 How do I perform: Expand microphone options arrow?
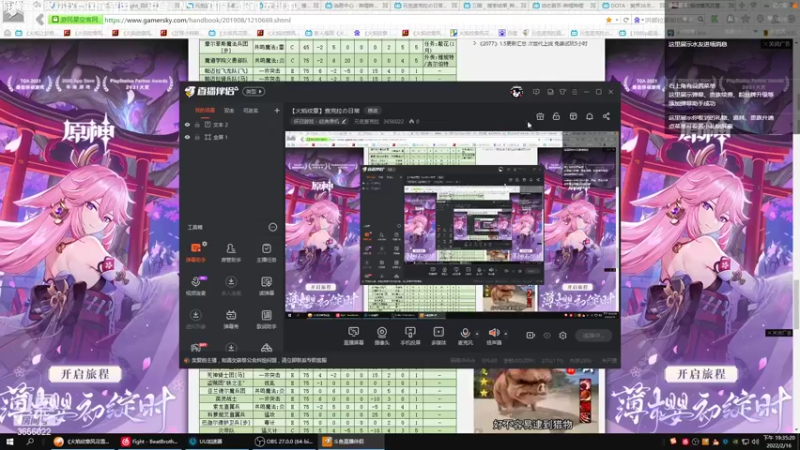(477, 334)
